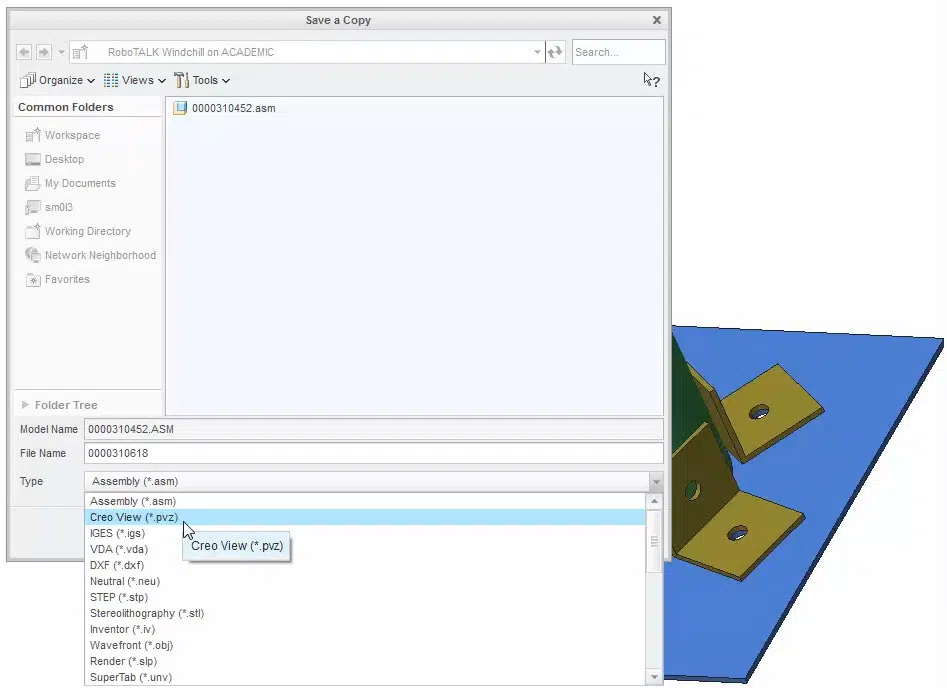Choose IGES (*.igs) format option
This screenshot has height=688, width=947.
[x=118, y=533]
